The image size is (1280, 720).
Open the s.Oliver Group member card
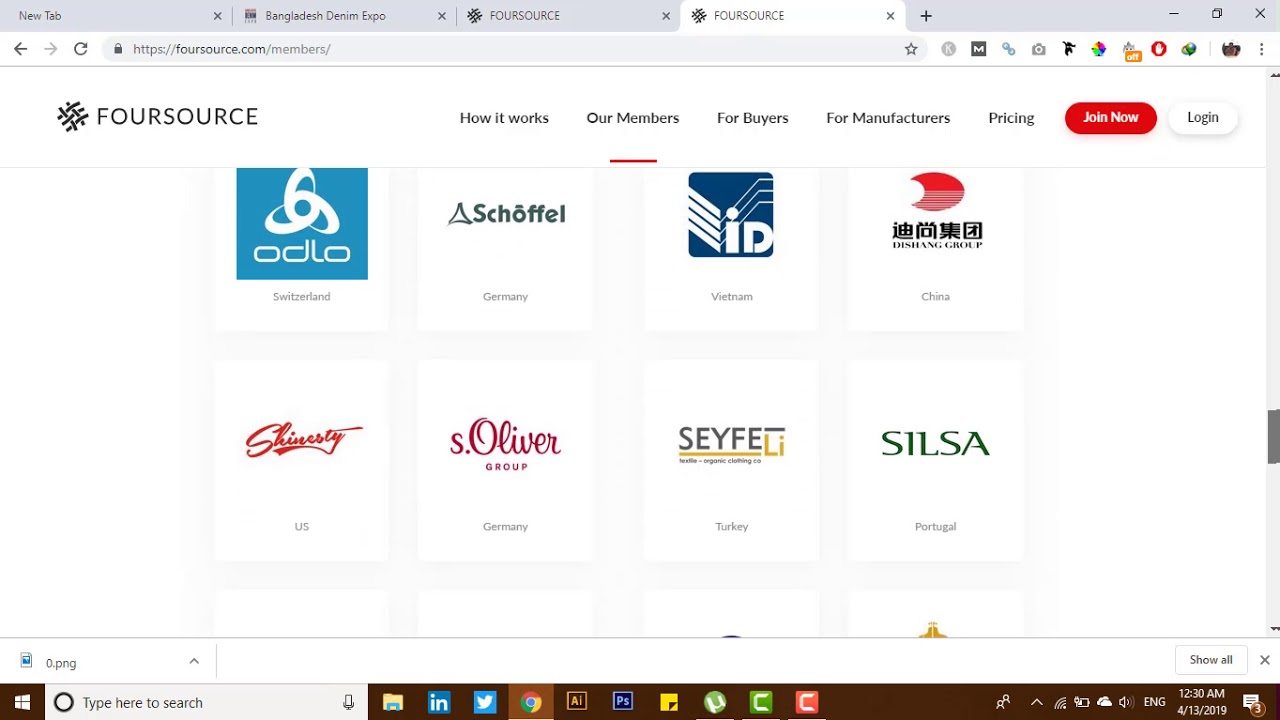[x=505, y=460]
